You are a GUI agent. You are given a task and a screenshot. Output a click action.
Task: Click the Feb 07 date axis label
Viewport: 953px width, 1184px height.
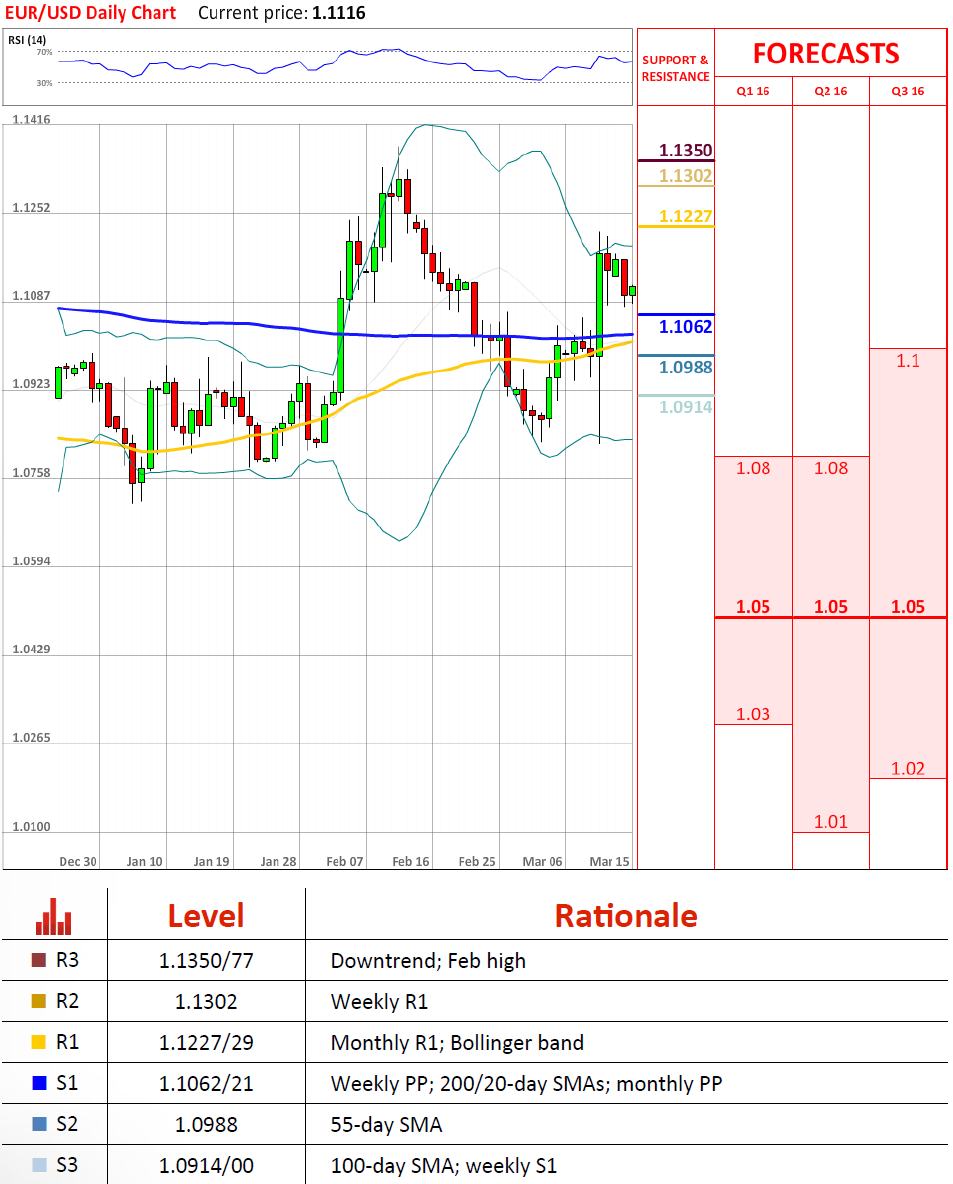pos(344,862)
